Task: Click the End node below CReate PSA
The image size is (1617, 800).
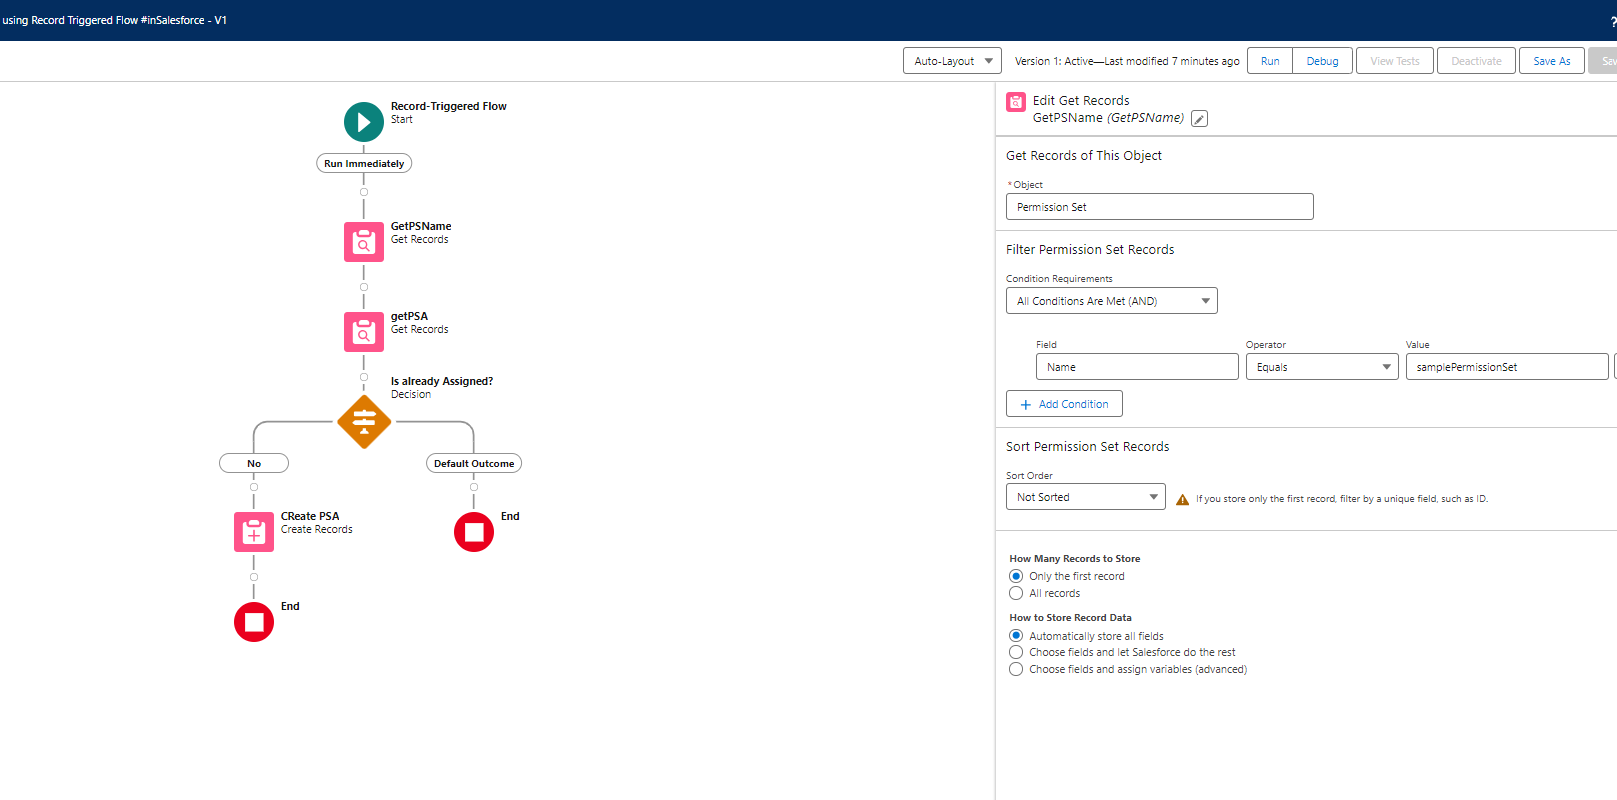Action: pos(254,622)
